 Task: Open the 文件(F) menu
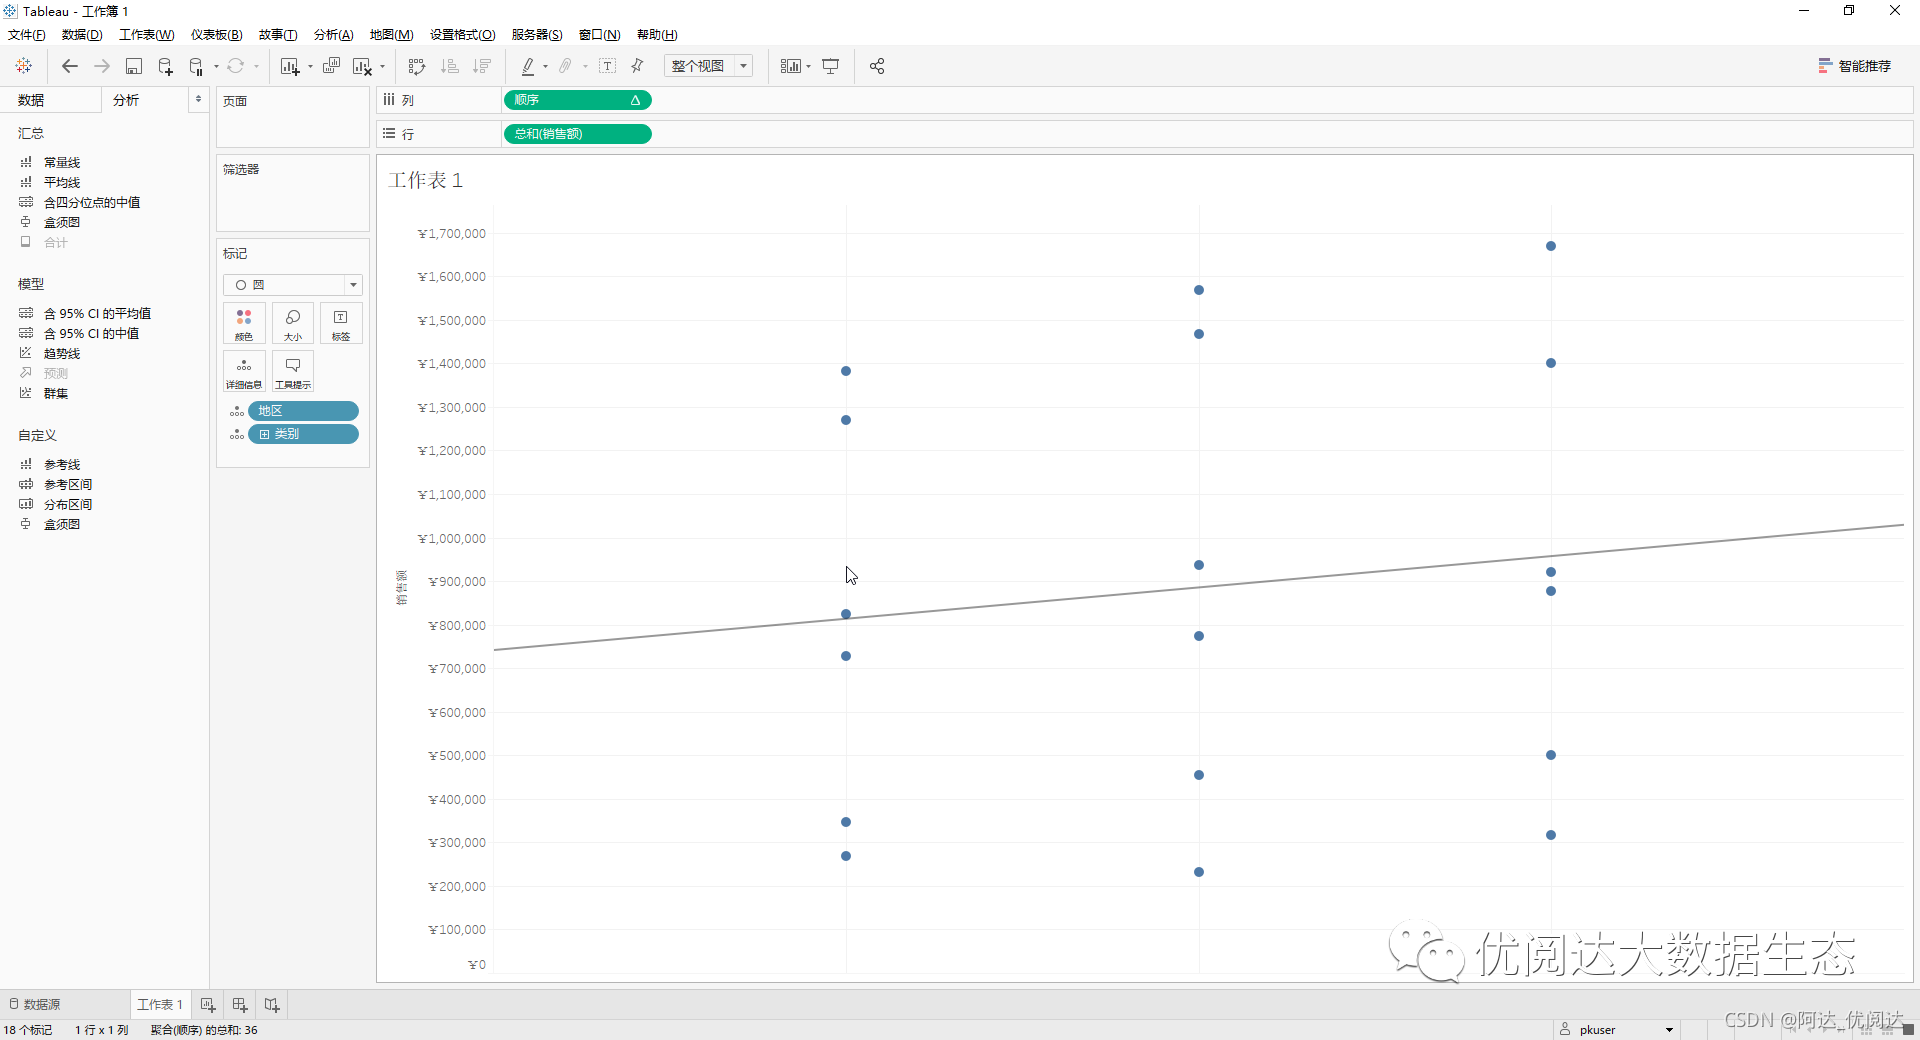tap(27, 35)
